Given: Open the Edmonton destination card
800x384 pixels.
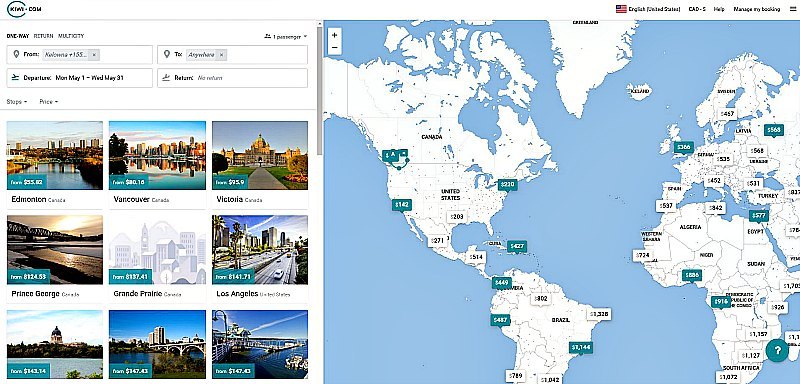Looking at the screenshot, I should tap(55, 164).
